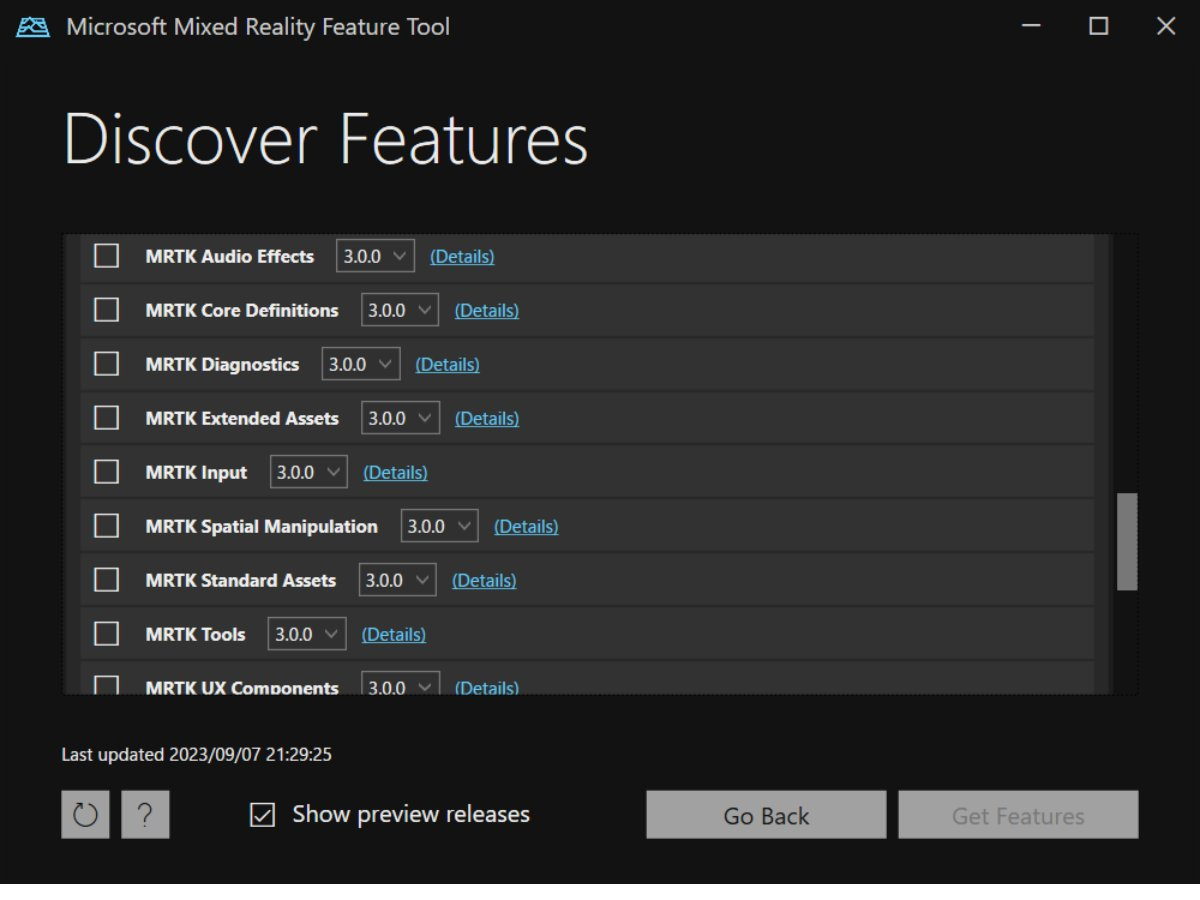Open MRTK Audio Effects version dropdown
Screen dimensions: 1200x900
click(x=375, y=256)
